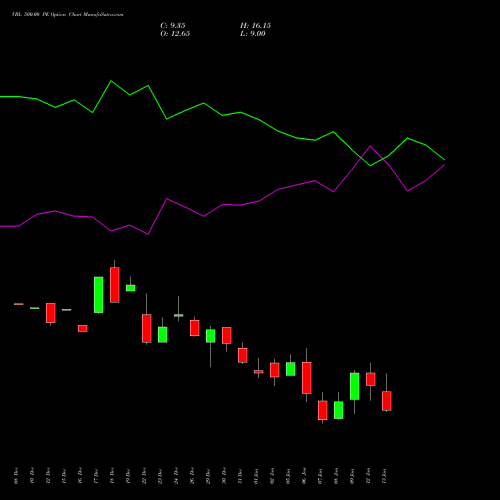Select the tall green candlestick for 17 Dec
The image size is (500, 500).
click(x=99, y=295)
